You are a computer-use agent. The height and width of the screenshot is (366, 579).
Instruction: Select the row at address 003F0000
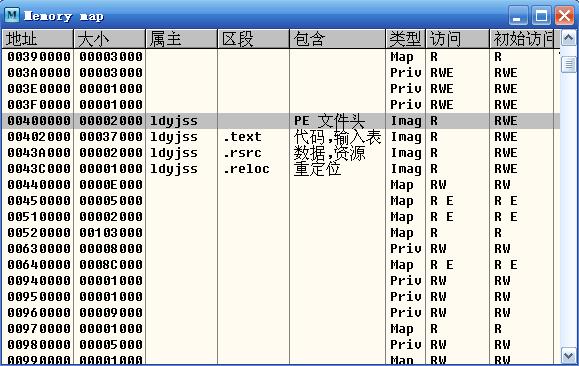pyautogui.click(x=281, y=105)
